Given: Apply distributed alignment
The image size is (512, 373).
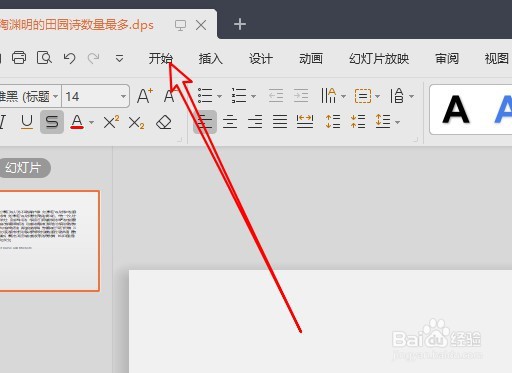Looking at the screenshot, I should coord(305,122).
